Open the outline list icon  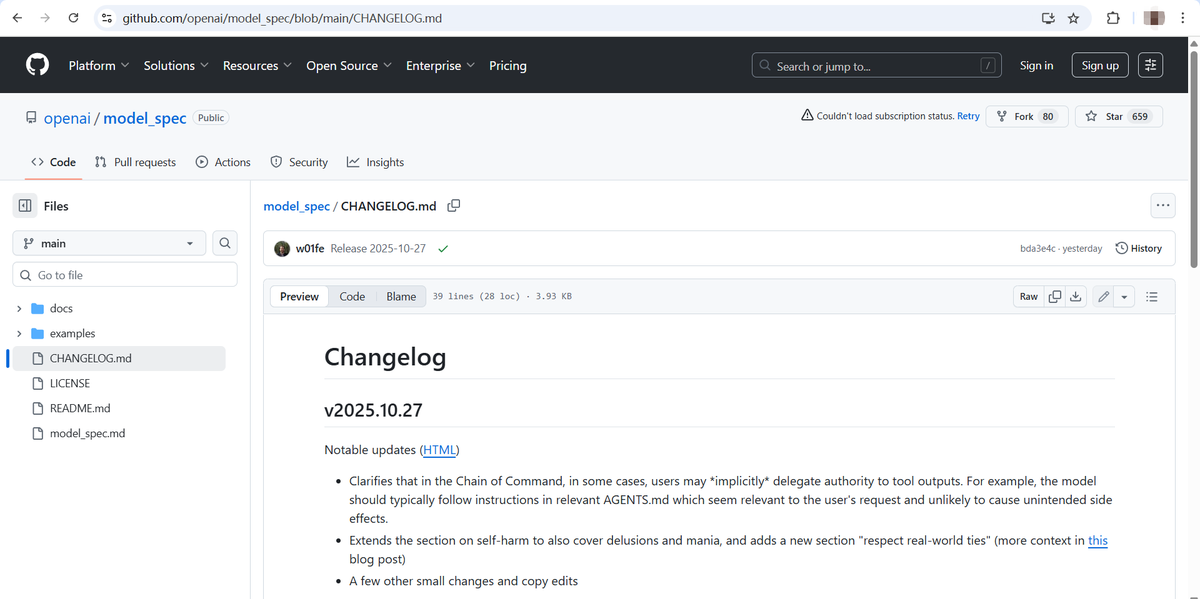(1151, 296)
